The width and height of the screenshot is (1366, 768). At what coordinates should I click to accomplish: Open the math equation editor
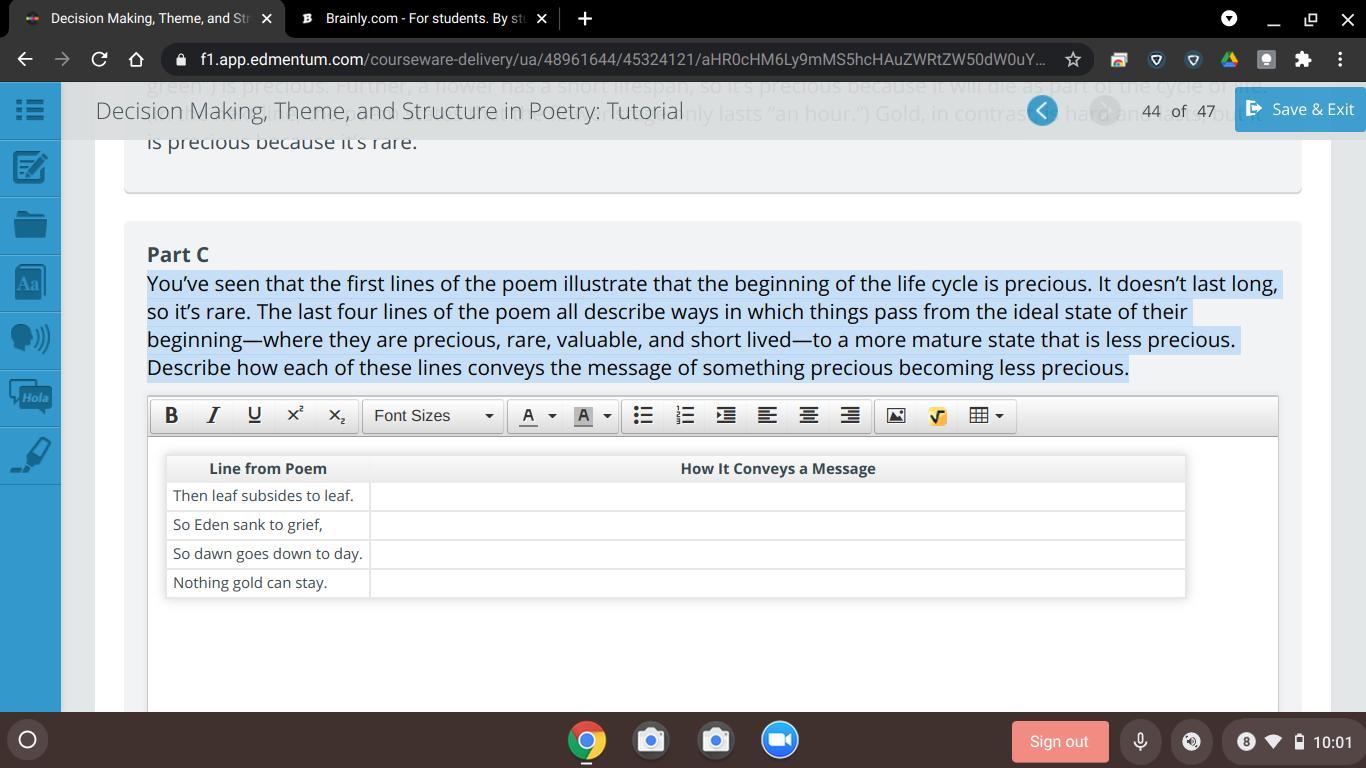coord(937,416)
